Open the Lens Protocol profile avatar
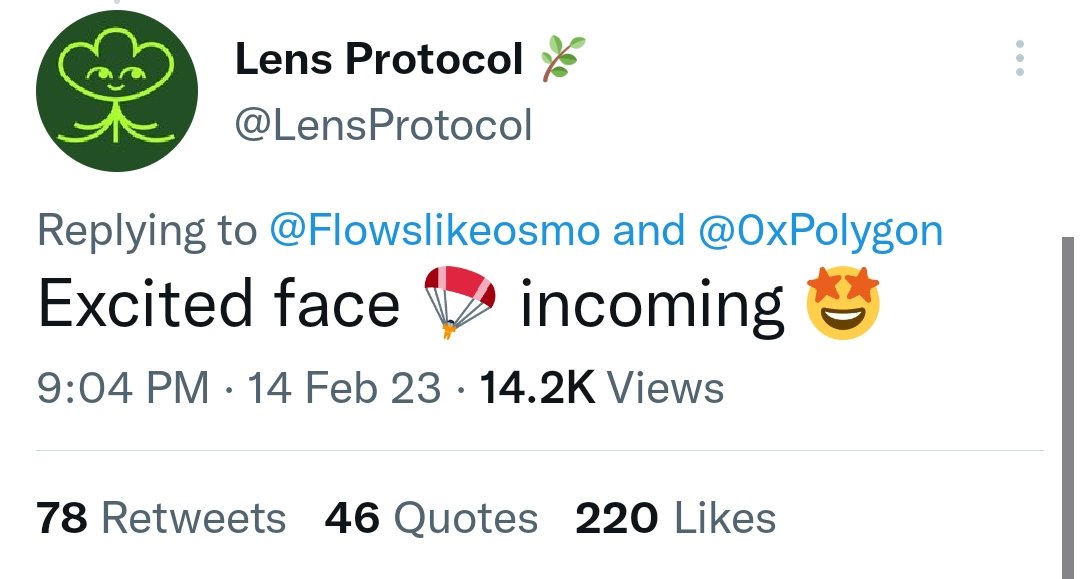 (x=117, y=90)
